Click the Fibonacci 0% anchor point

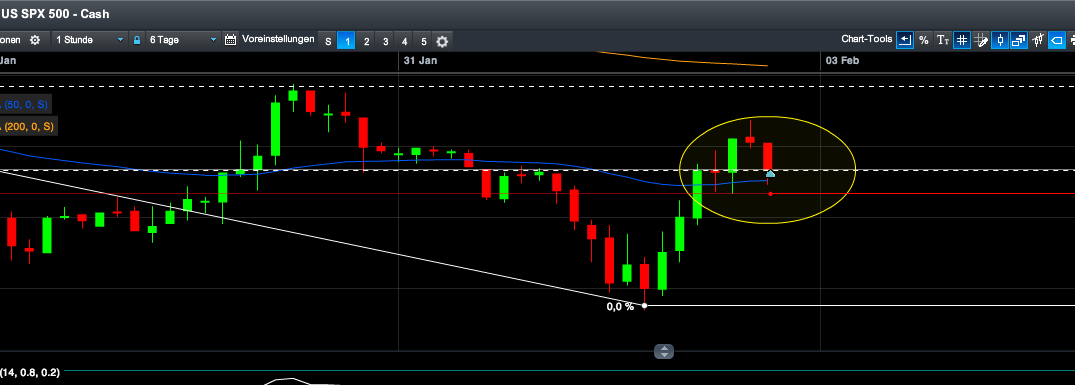point(644,306)
